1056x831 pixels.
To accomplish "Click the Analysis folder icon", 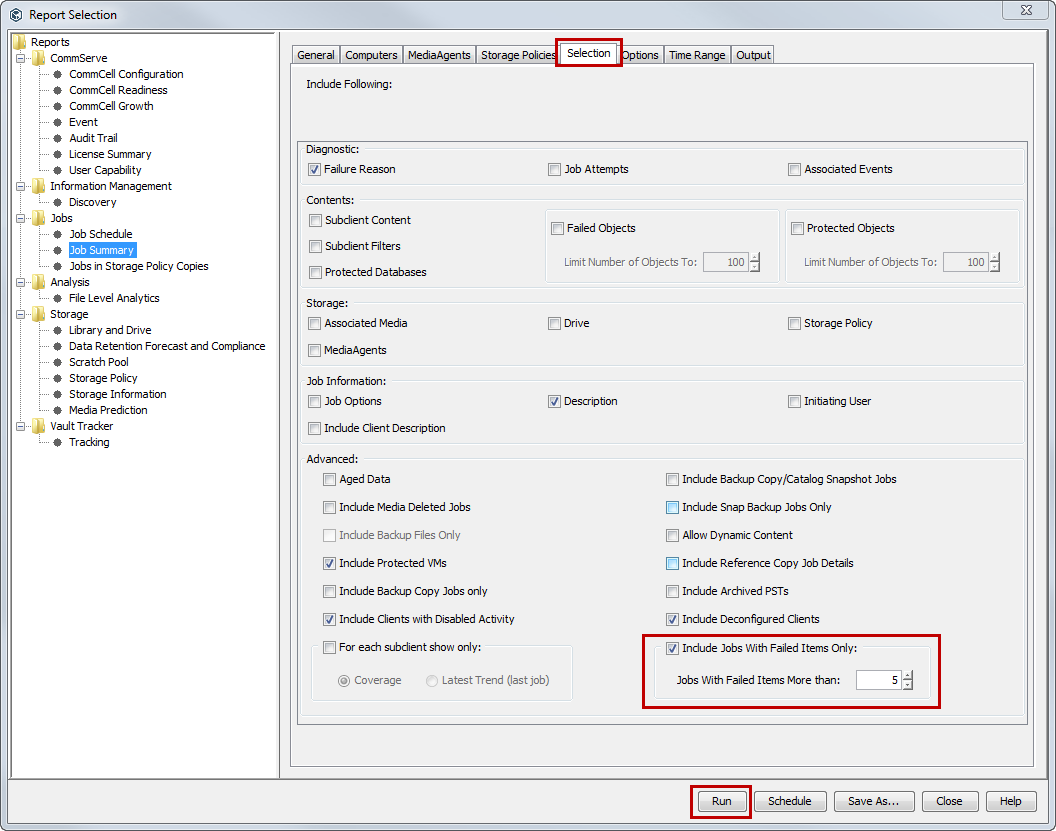I will [39, 282].
